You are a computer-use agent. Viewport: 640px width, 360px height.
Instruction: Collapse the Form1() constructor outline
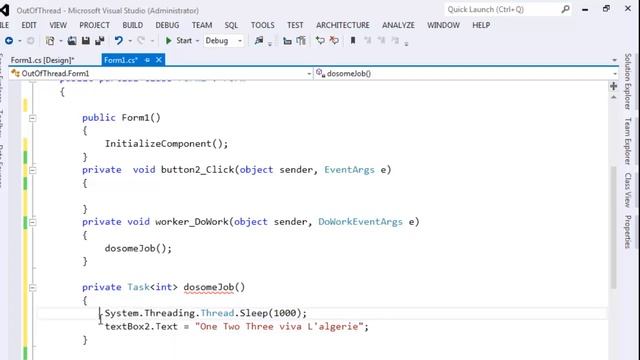tap(33, 118)
